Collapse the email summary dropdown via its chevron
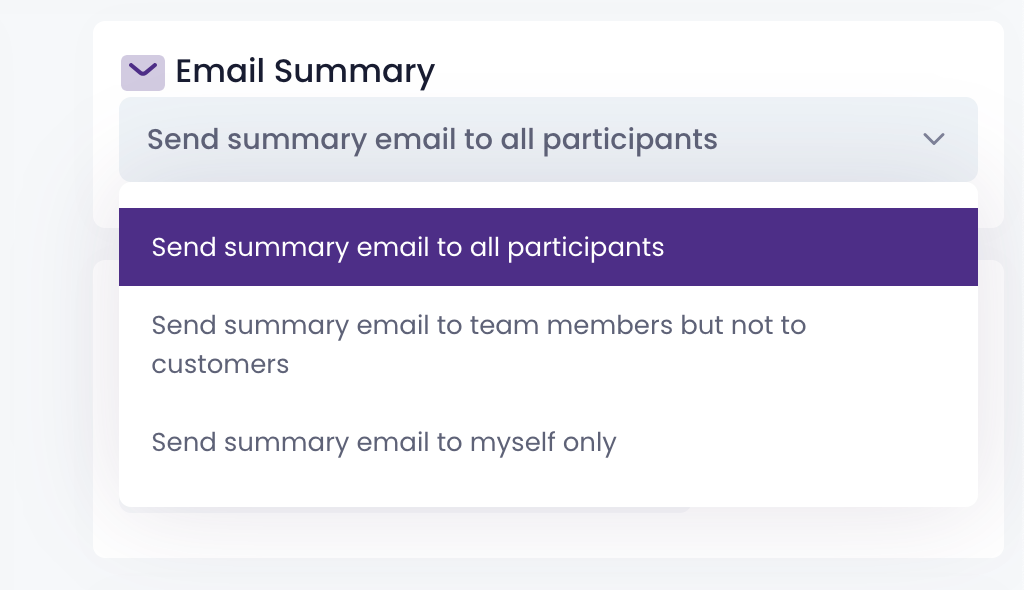 tap(934, 139)
